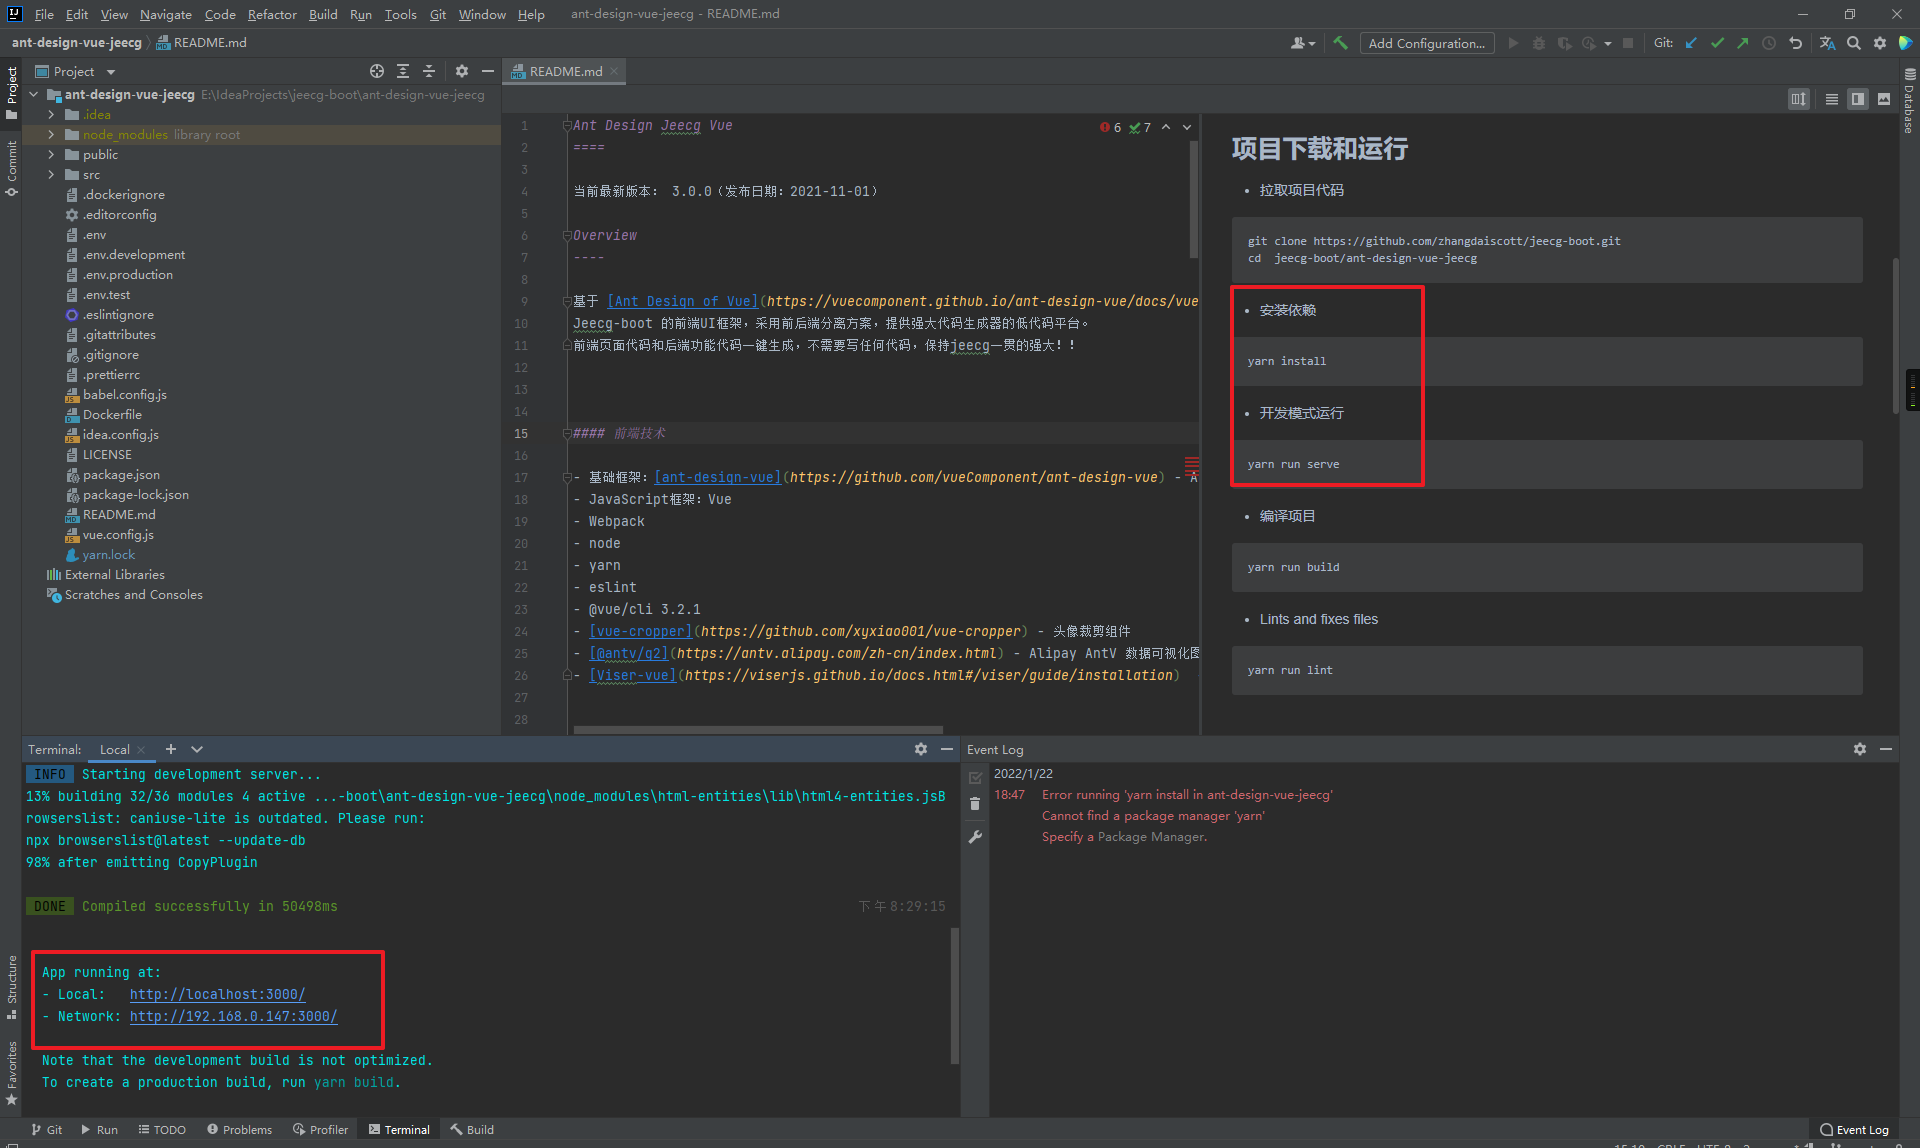Viewport: 1920px width, 1148px height.
Task: Toggle Editor and Preview view mode
Action: tap(1858, 99)
